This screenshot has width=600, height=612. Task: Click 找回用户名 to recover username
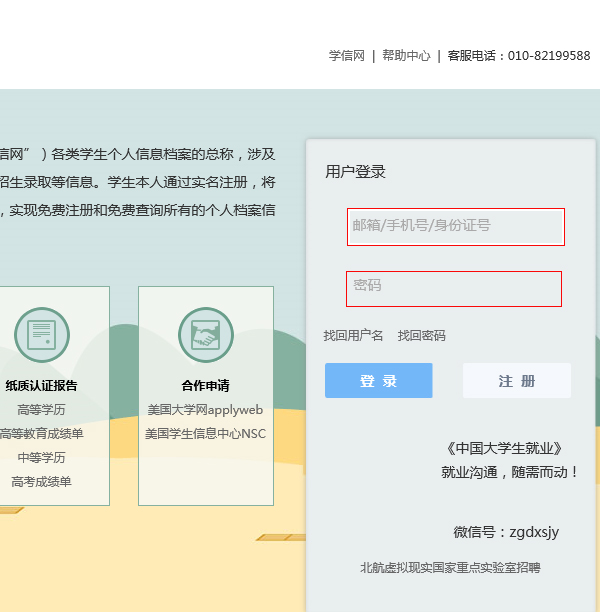tap(353, 336)
